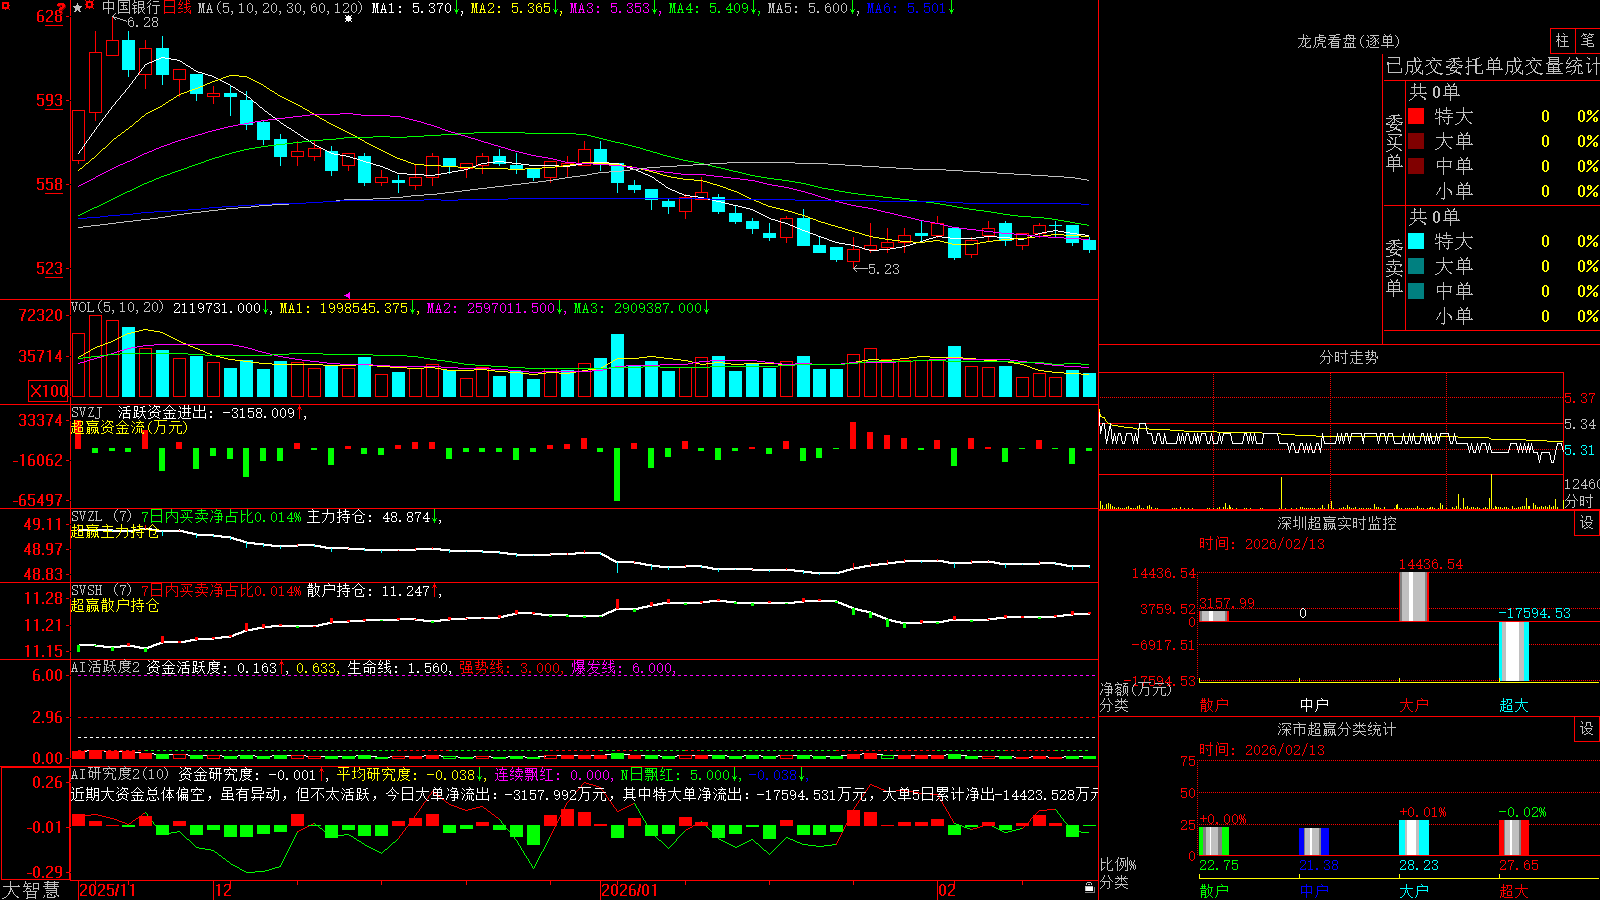Click the lock icon on the date axis
The width and height of the screenshot is (1600, 900).
(x=1089, y=888)
